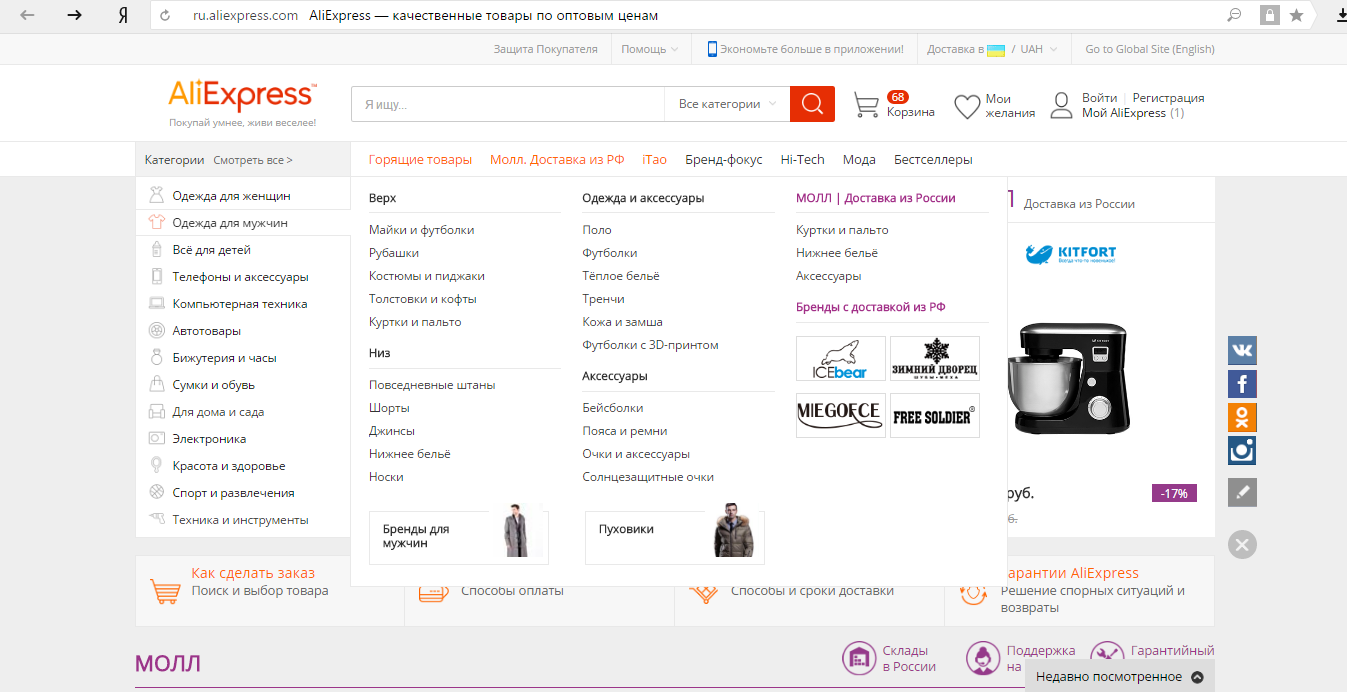This screenshot has width=1347, height=692.
Task: Focus the Я ищу search field
Action: [508, 104]
